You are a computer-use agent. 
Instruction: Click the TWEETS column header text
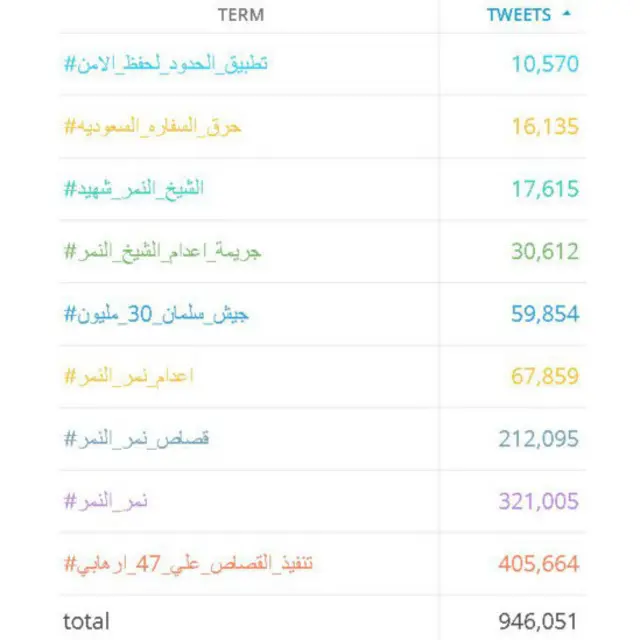tap(518, 15)
